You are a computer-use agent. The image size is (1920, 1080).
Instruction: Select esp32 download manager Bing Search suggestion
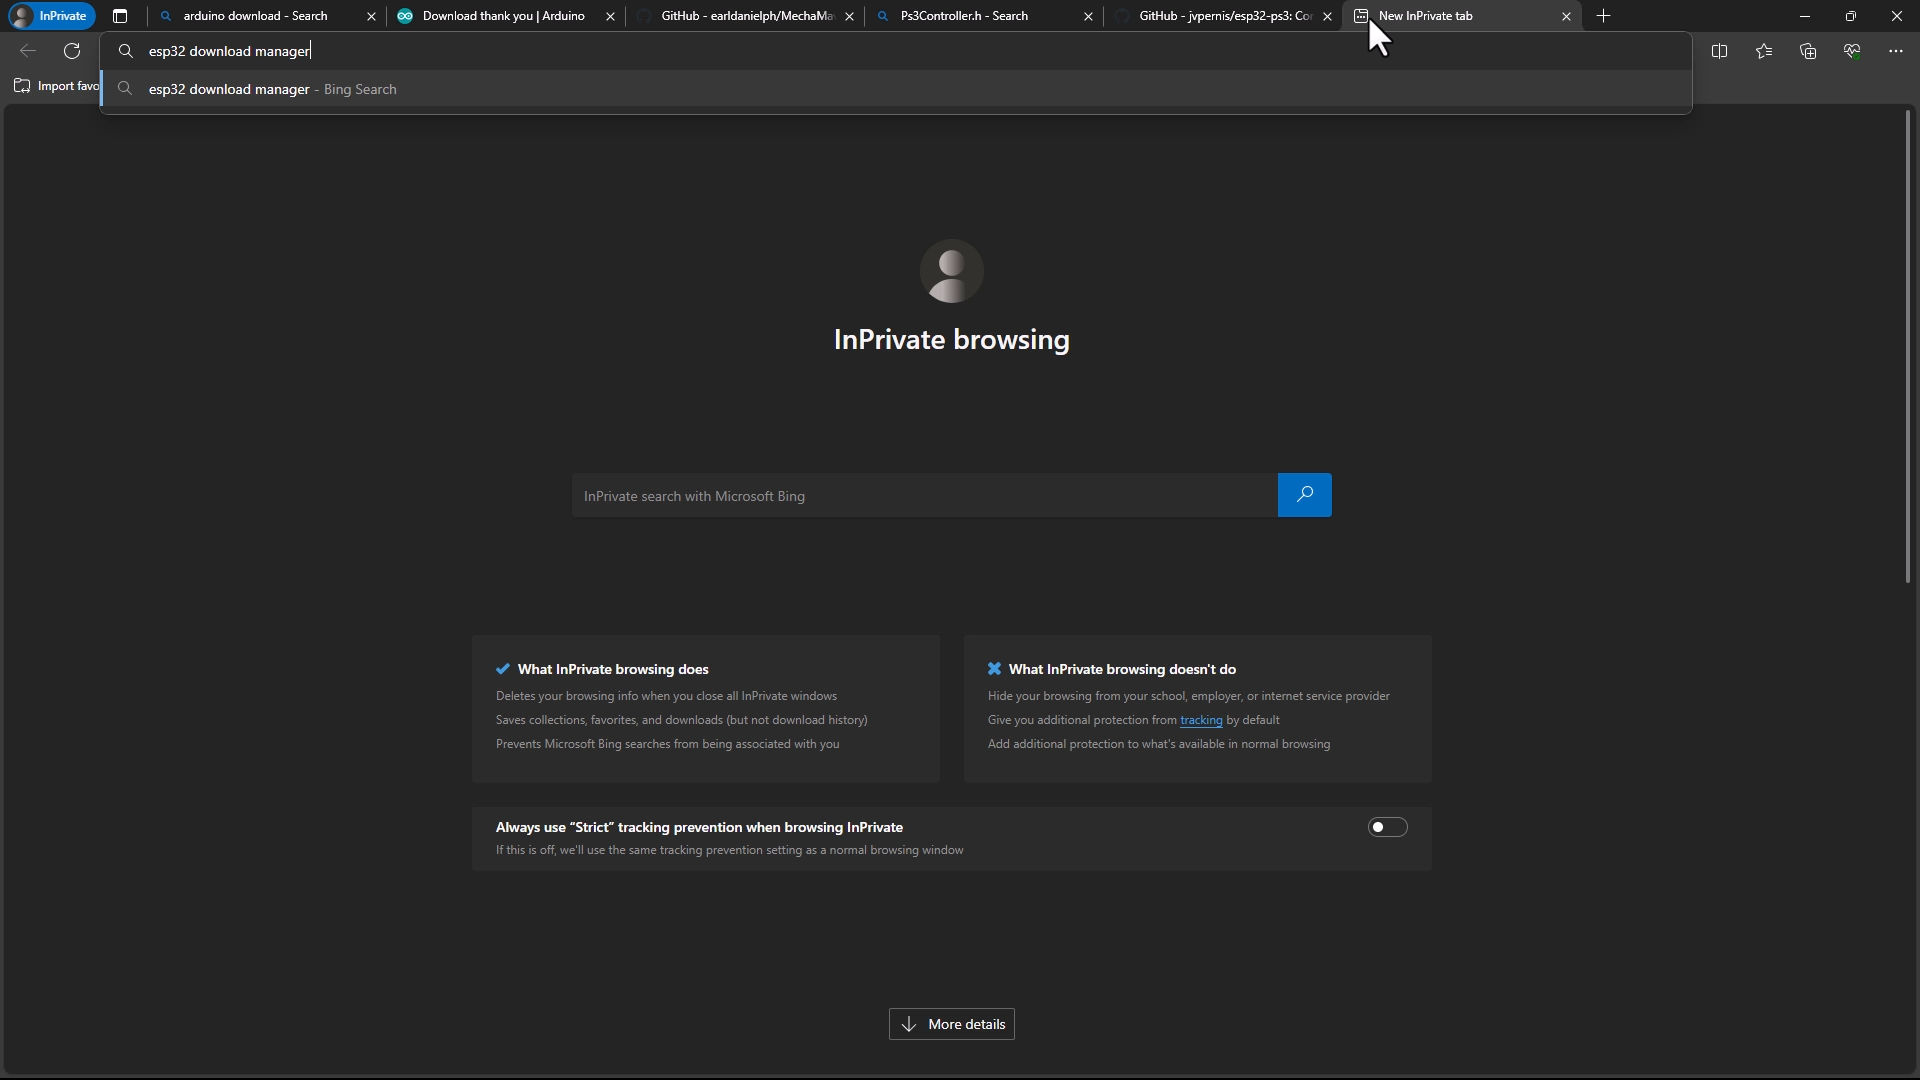pos(896,89)
